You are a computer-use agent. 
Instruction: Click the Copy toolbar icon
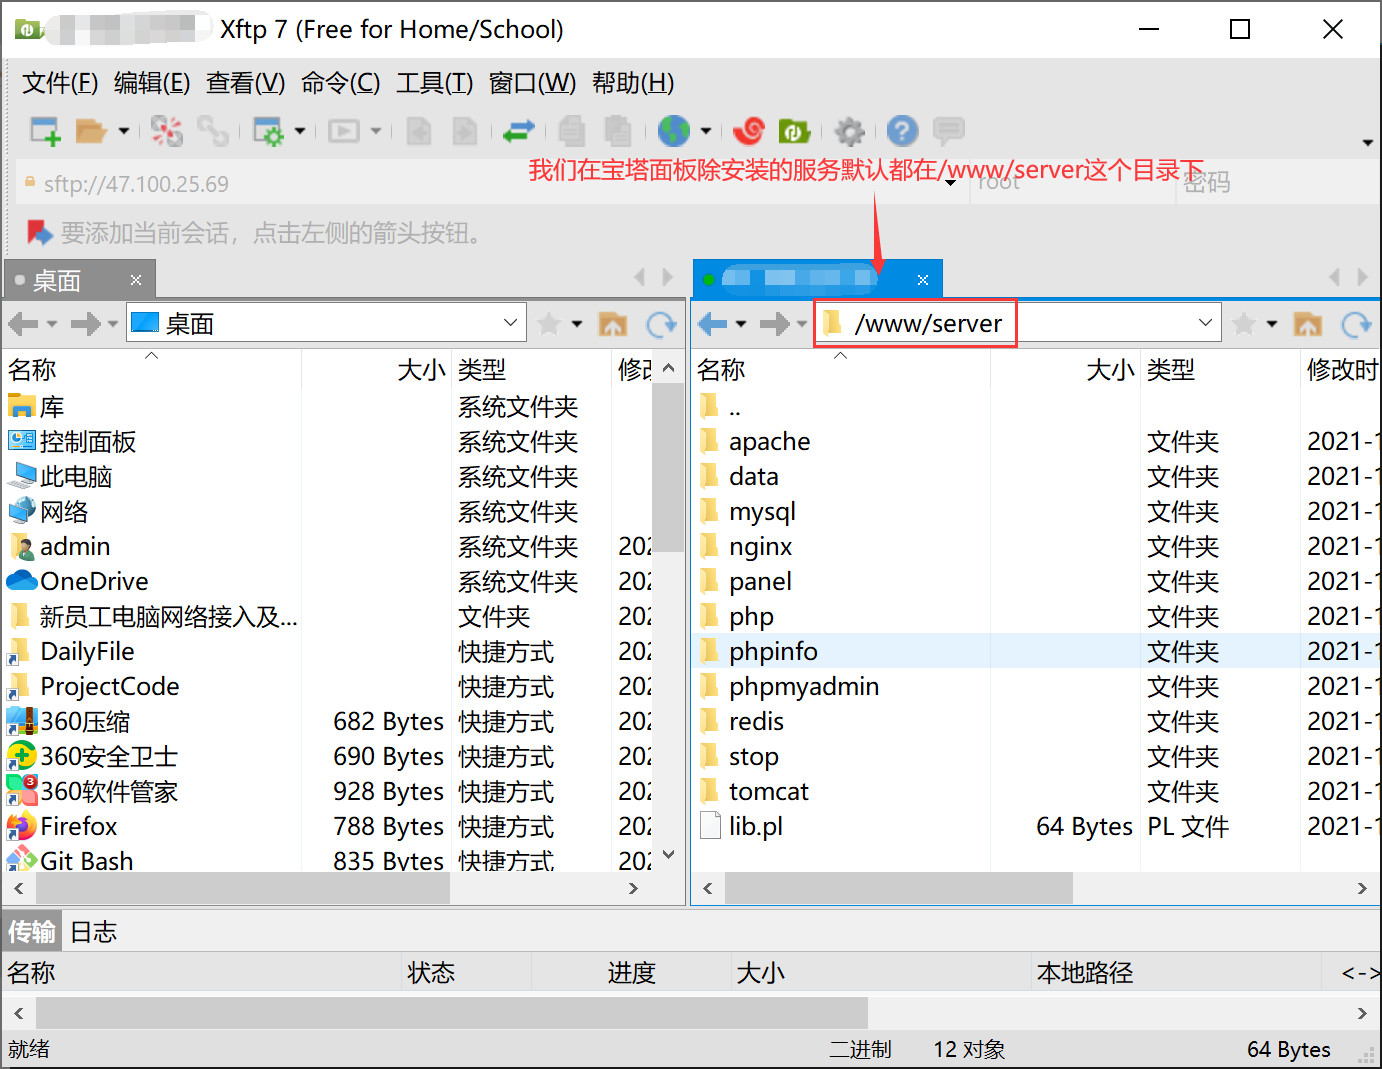coord(572,131)
